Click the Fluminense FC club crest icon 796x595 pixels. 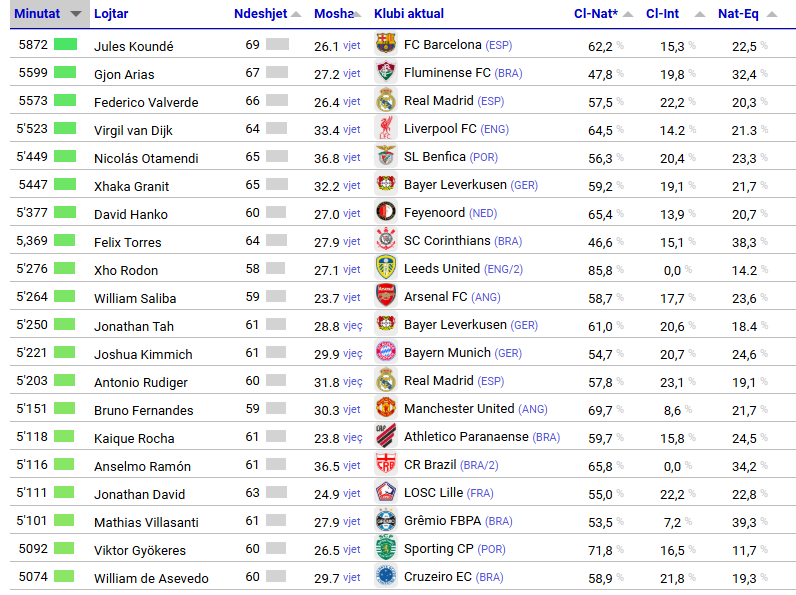[386, 72]
